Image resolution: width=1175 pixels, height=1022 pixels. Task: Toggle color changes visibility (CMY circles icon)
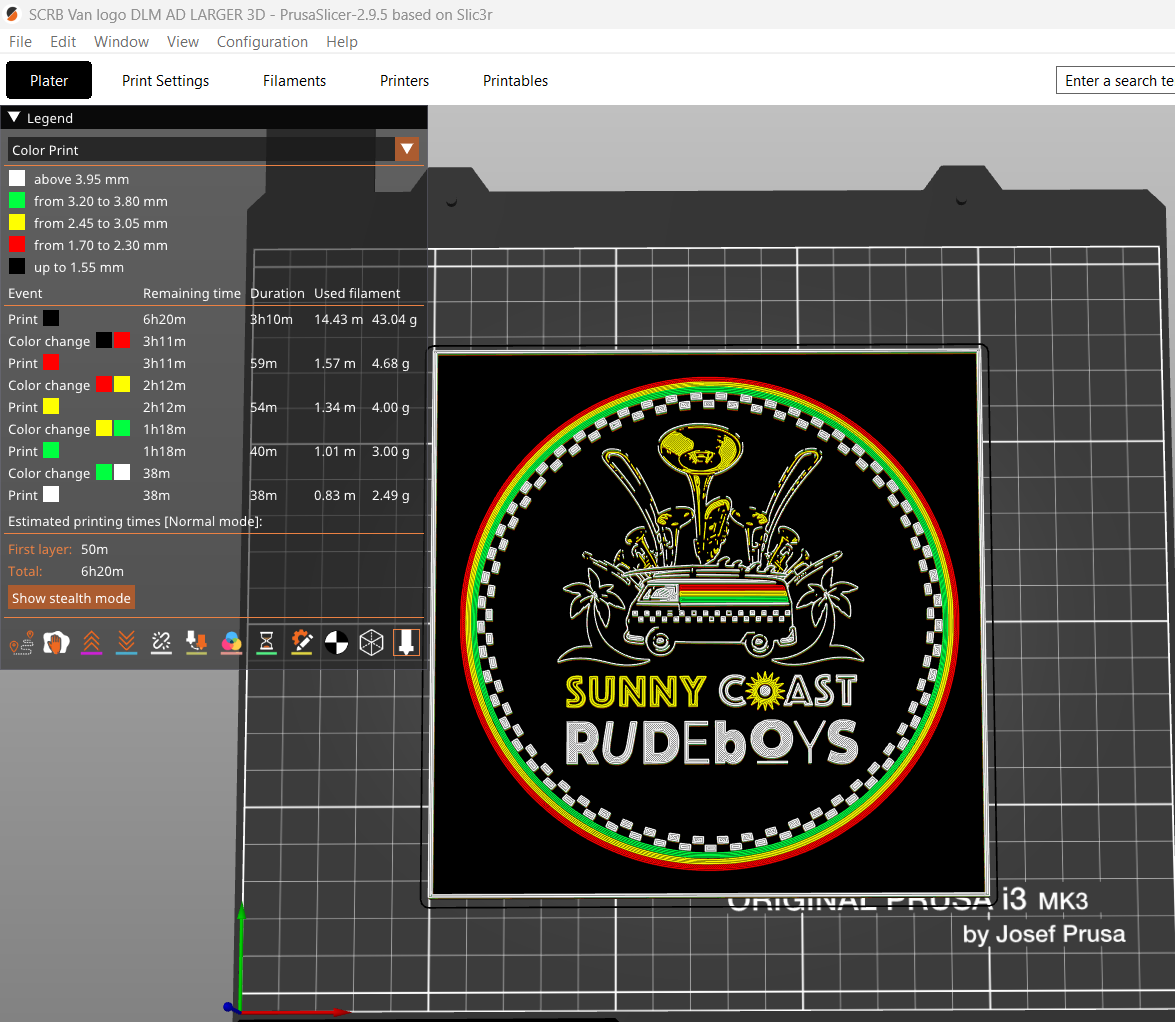pyautogui.click(x=232, y=643)
